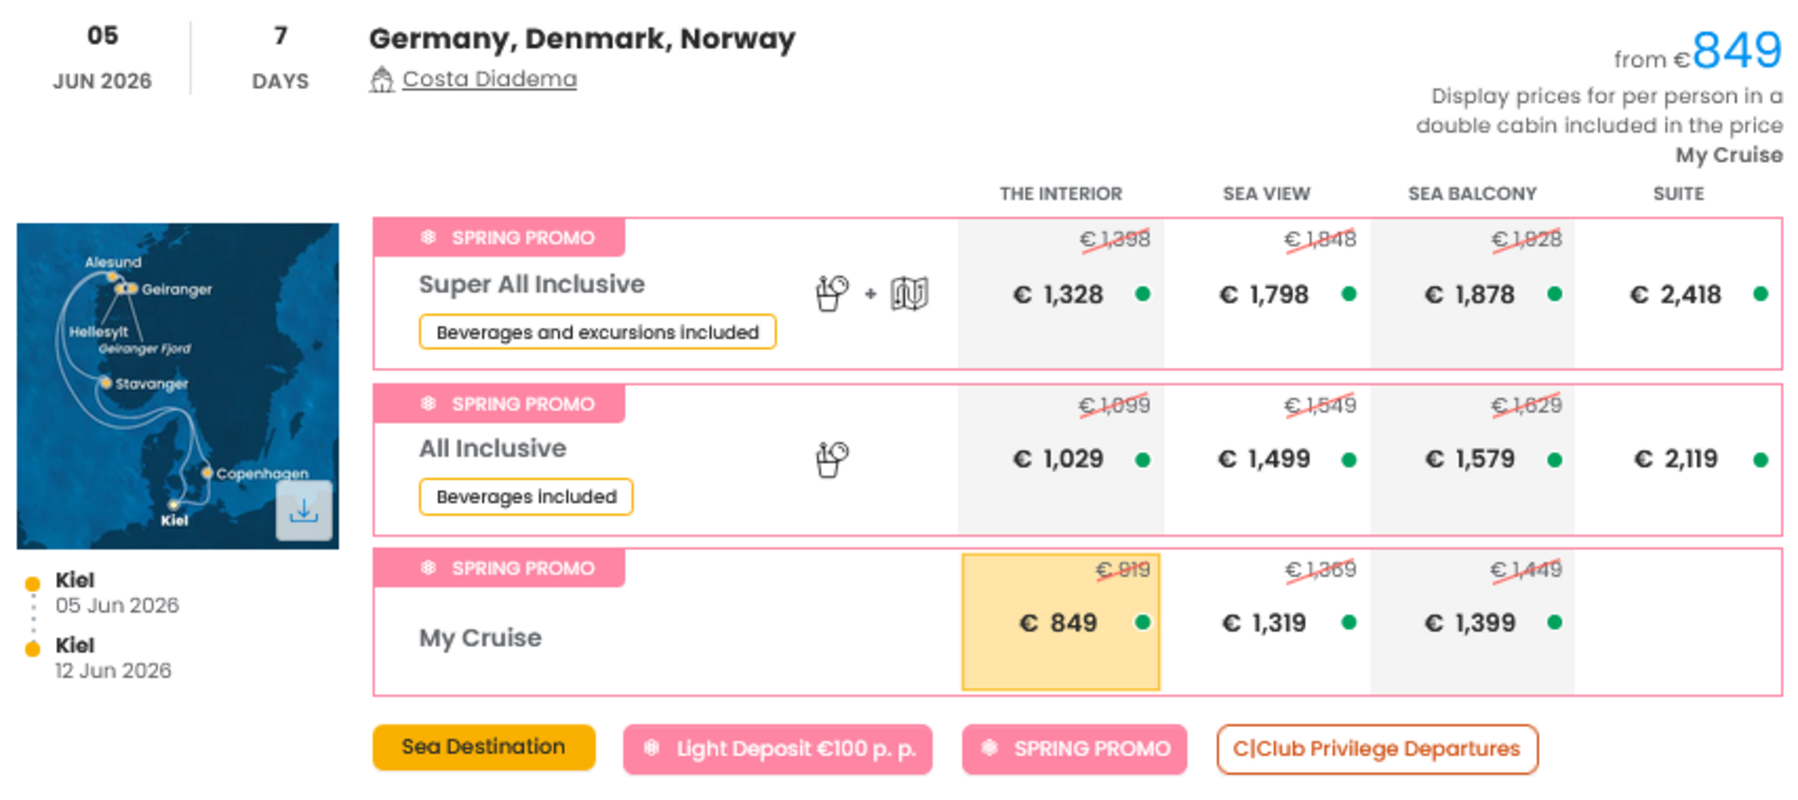Viewport: 1798px width, 800px height.
Task: Click the Beverages and excursions included label
Action: pyautogui.click(x=597, y=332)
